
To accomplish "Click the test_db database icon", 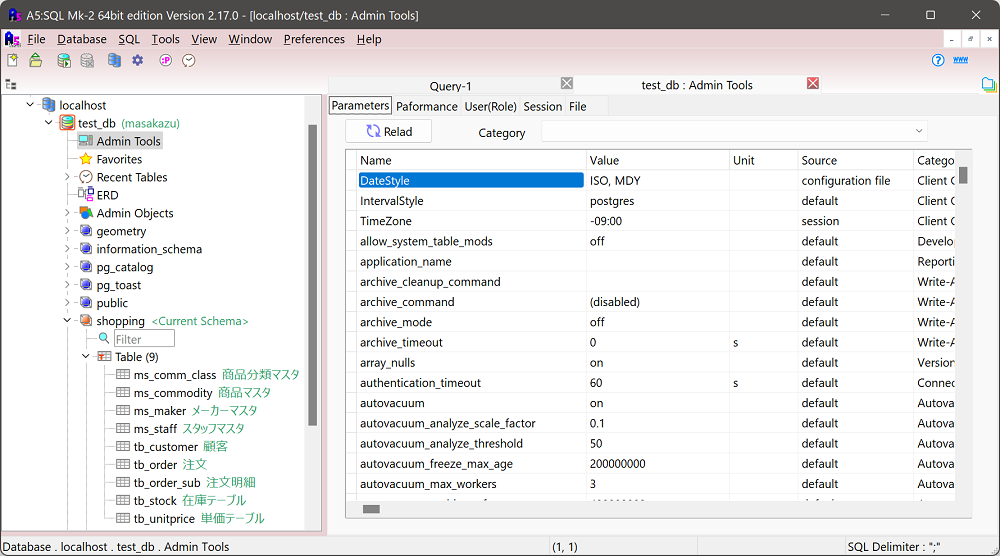I will (67, 122).
